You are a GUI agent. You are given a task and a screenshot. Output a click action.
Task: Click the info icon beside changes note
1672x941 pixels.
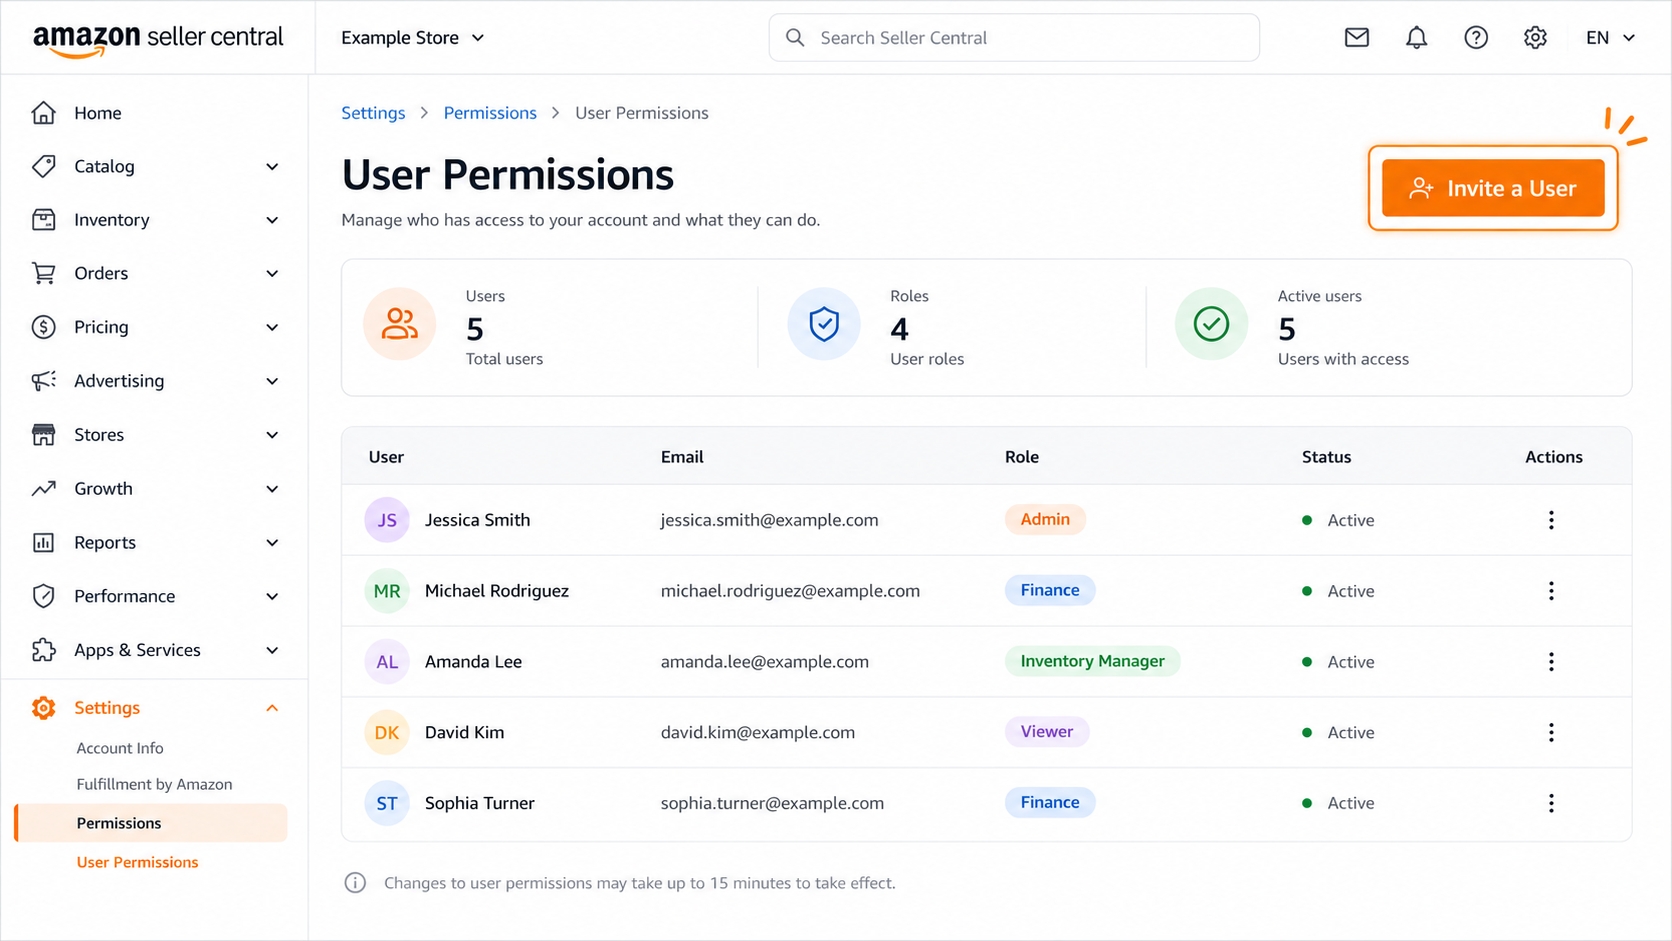click(355, 883)
